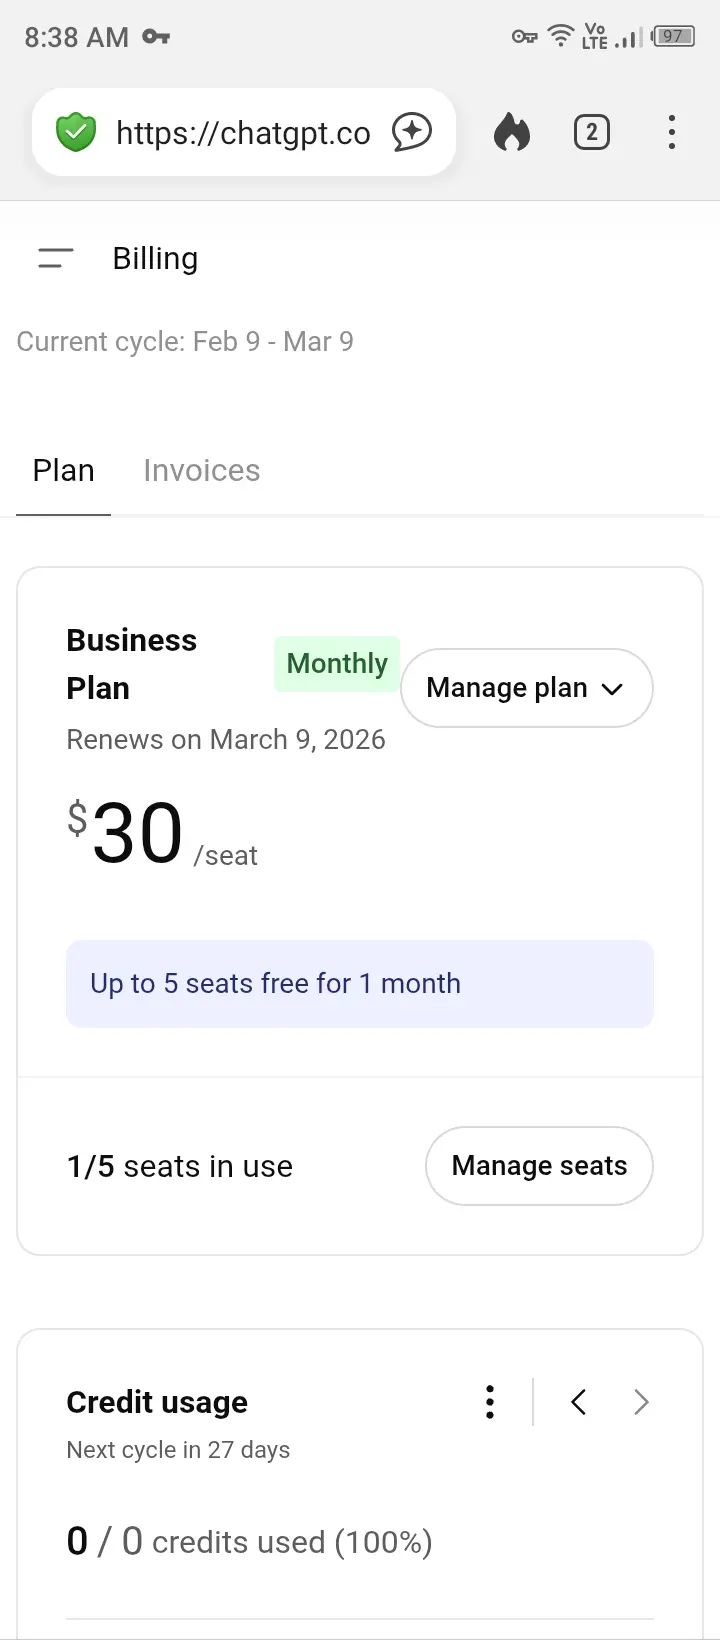Select the Plan tab

point(63,470)
